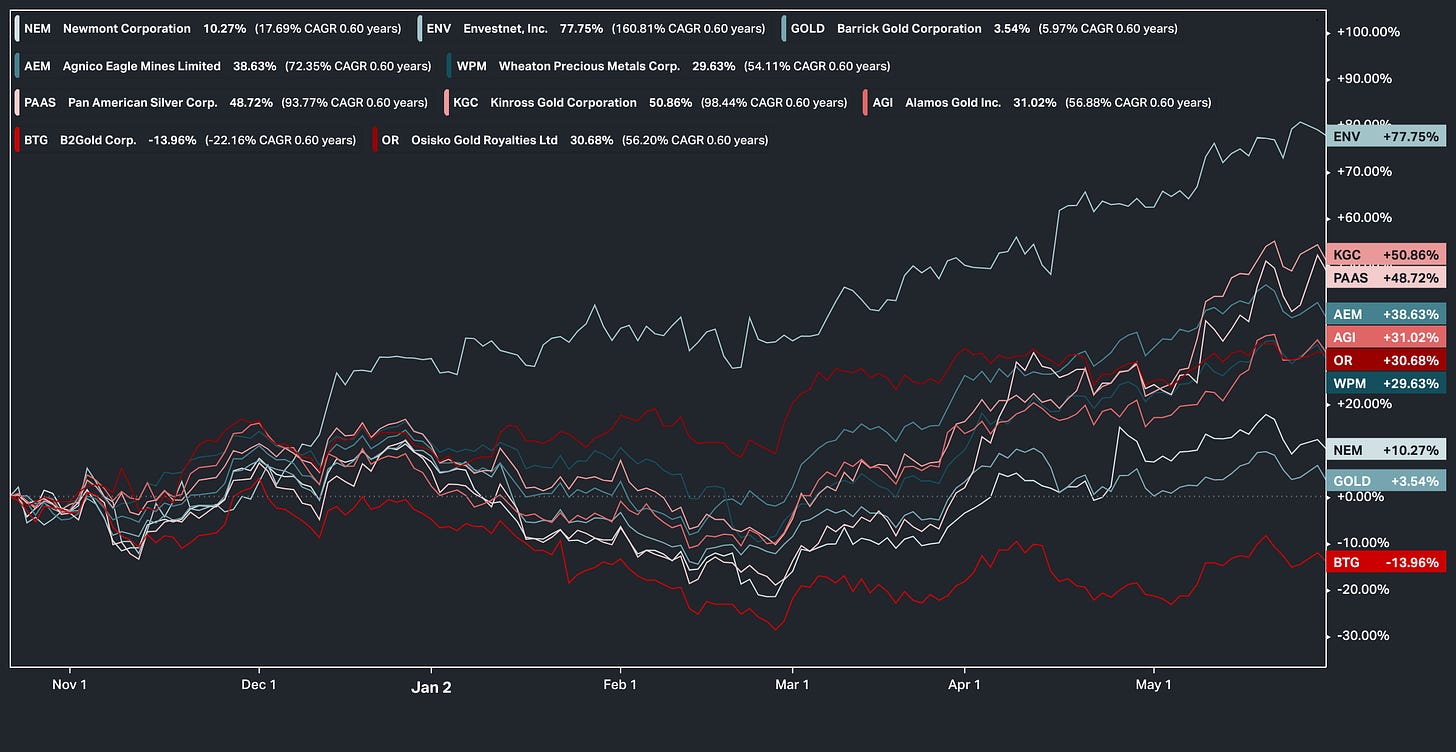This screenshot has width=1456, height=752.
Task: Click the +20.00% y-axis label
Action: coord(1364,404)
